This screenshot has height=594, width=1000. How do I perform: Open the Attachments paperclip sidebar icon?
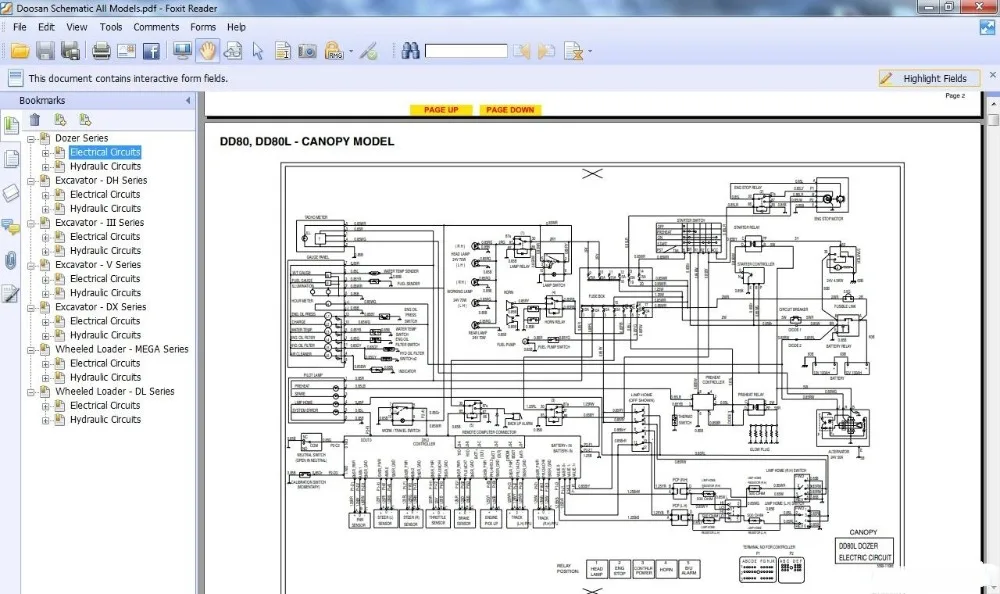pos(11,260)
